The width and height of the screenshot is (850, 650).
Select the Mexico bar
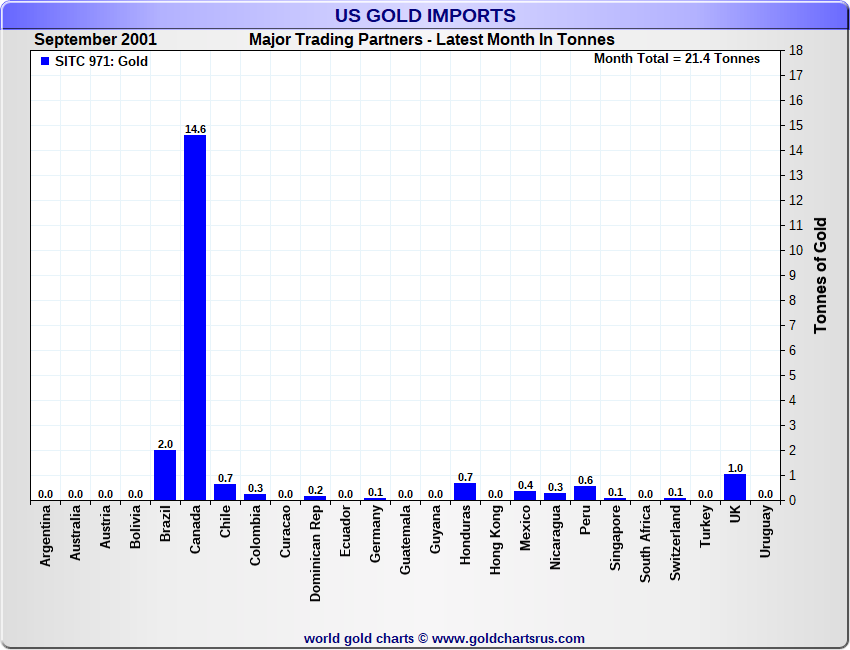pos(525,495)
